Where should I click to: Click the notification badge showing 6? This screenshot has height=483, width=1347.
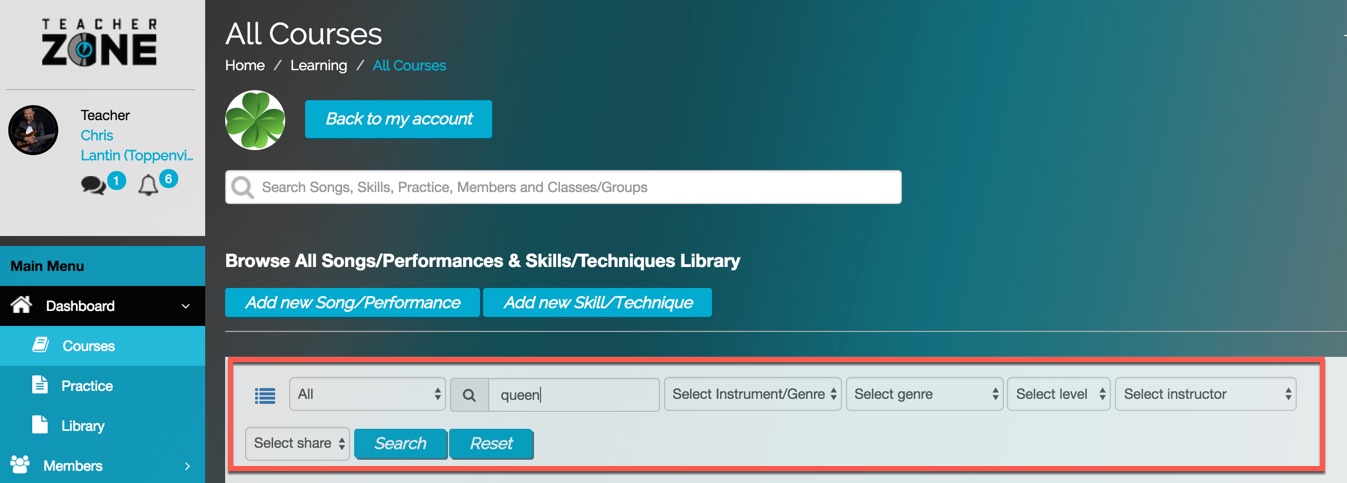tap(168, 179)
